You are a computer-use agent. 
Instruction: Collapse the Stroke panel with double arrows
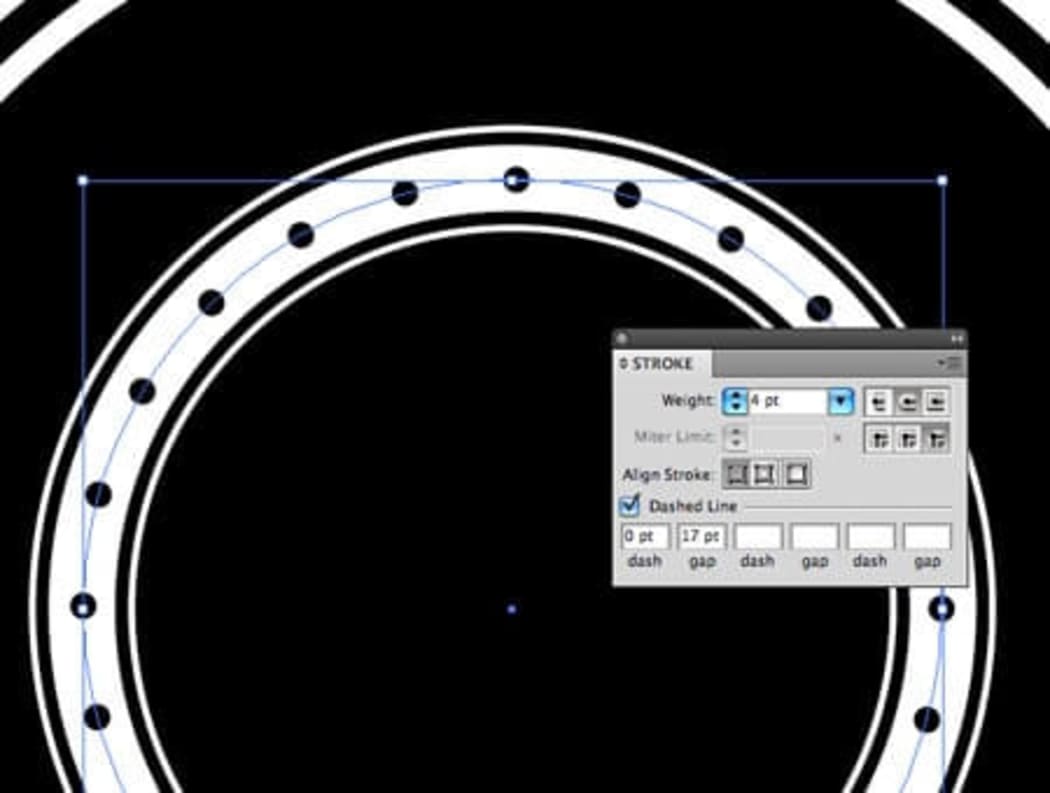click(956, 339)
